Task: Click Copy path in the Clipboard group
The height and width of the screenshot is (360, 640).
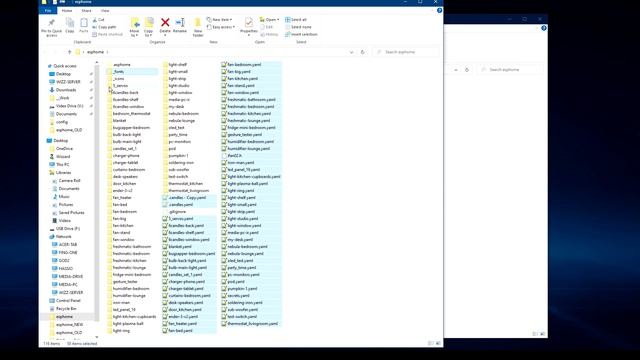Action: pos(104,27)
